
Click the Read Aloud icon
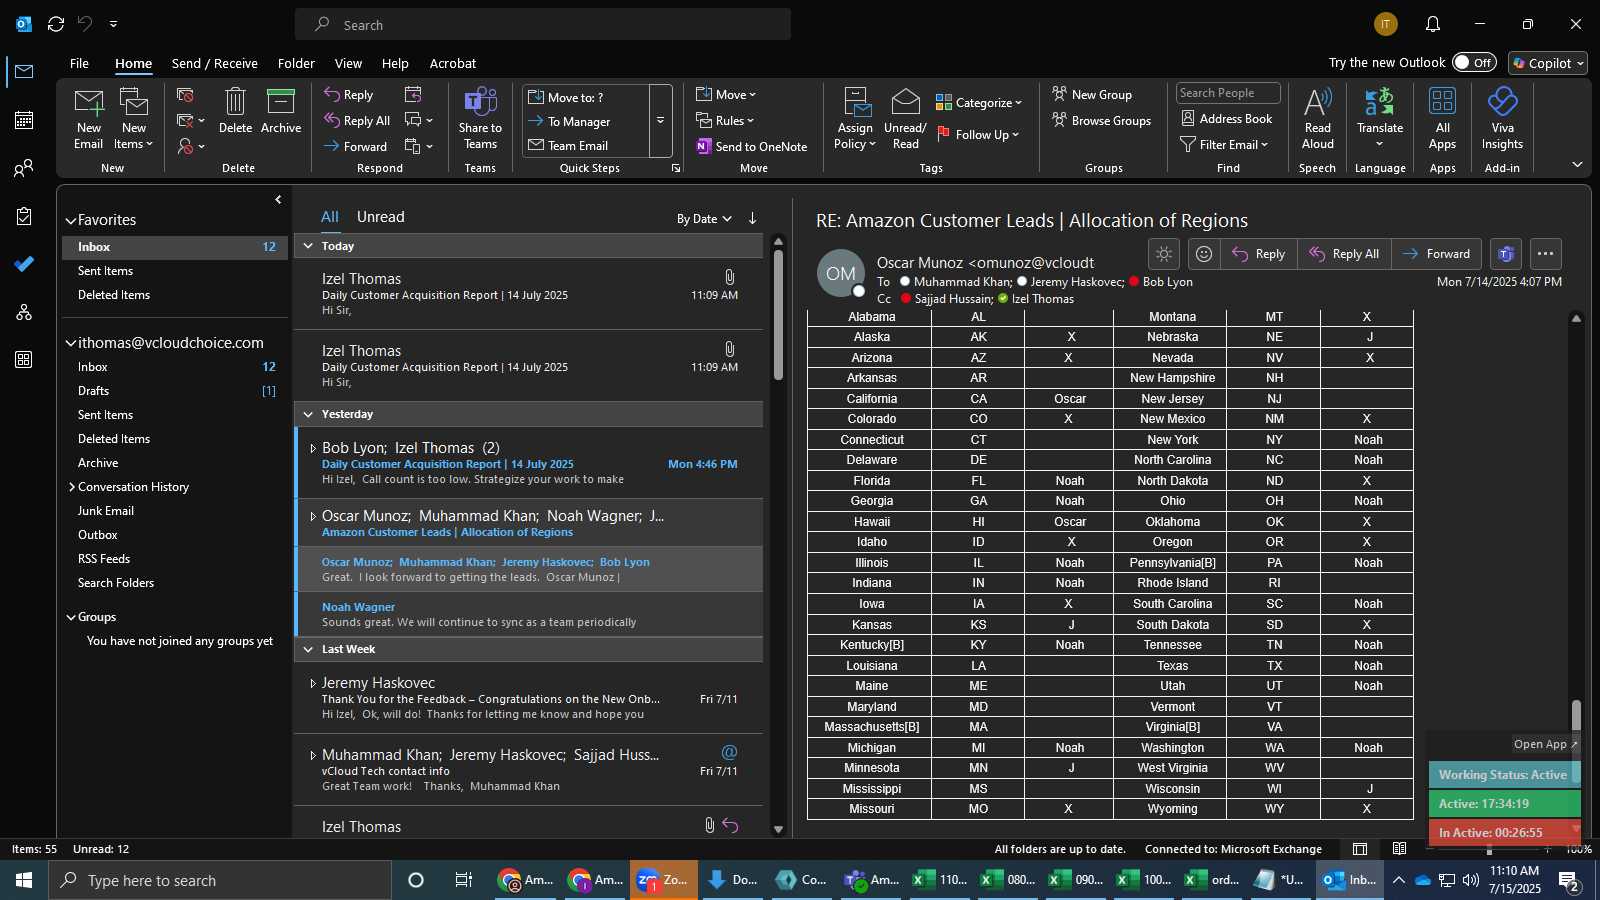pyautogui.click(x=1318, y=118)
